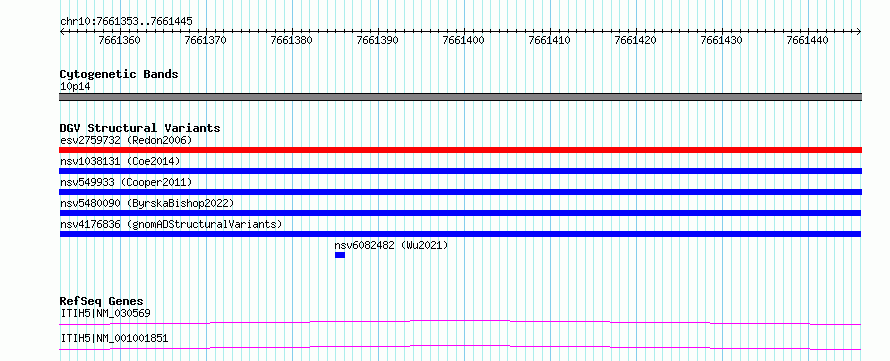Select the RefSeq Genes track title
This screenshot has height=361, width=890.
(102, 301)
